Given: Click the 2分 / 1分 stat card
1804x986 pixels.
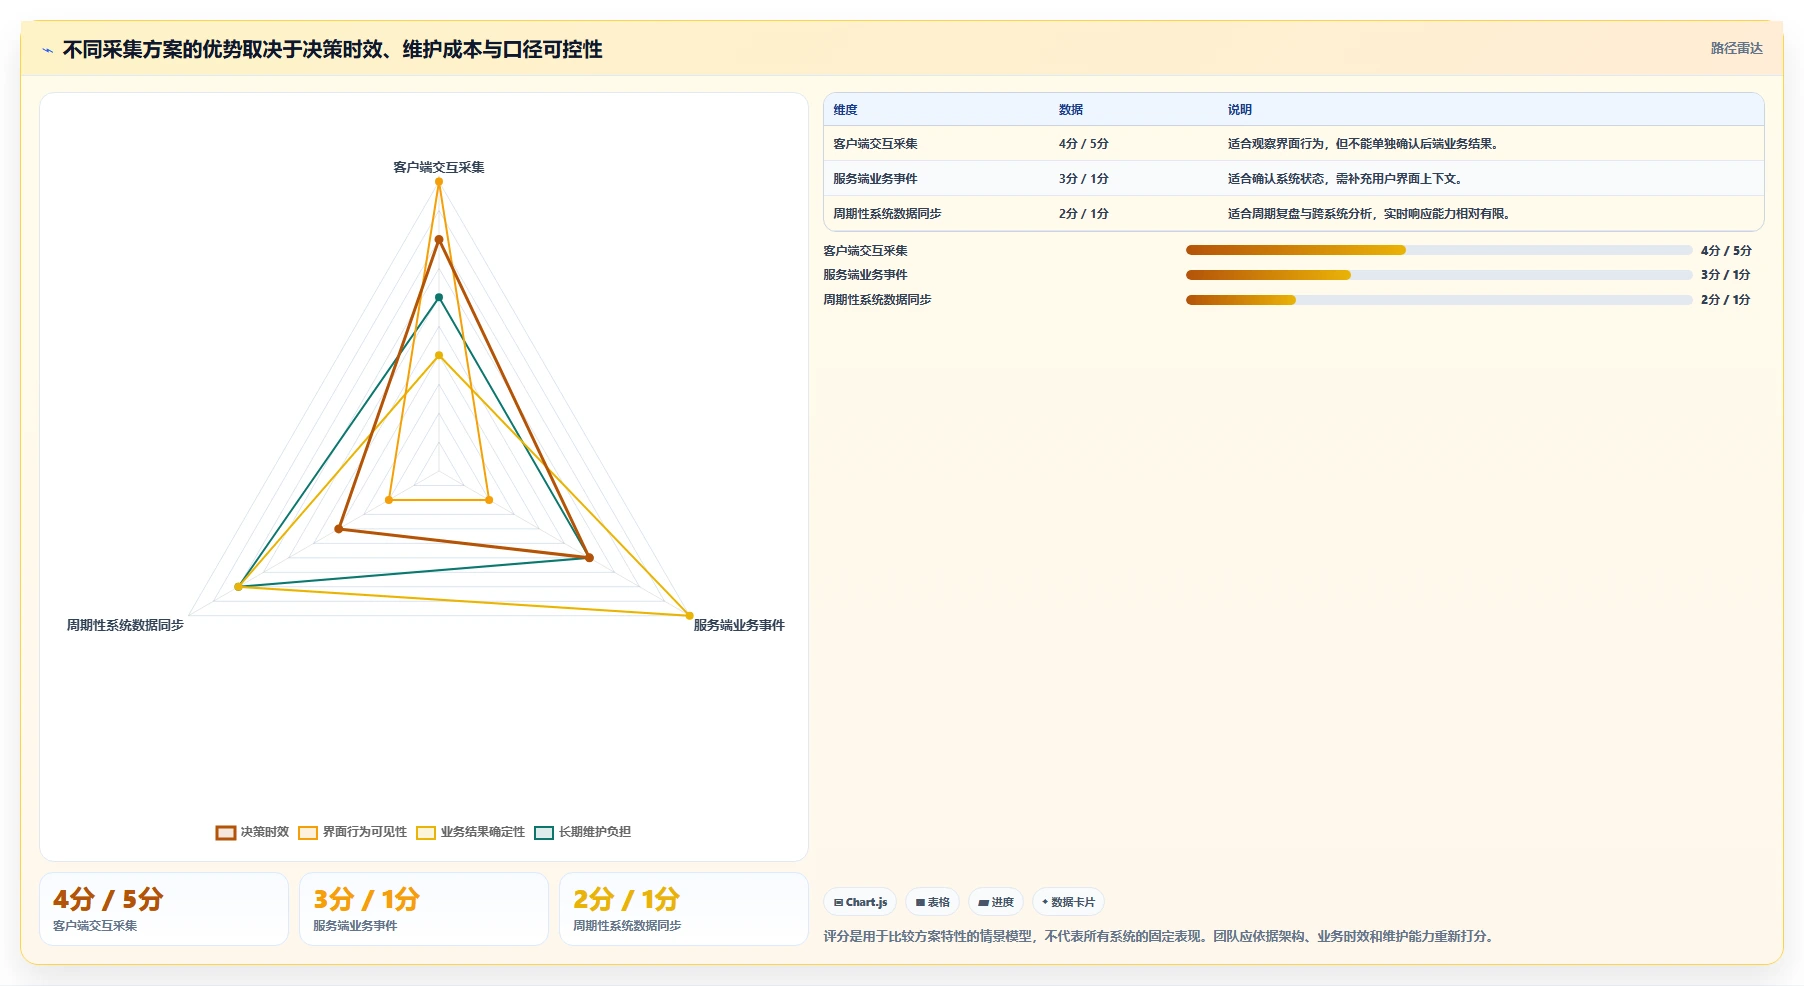Looking at the screenshot, I should (684, 909).
